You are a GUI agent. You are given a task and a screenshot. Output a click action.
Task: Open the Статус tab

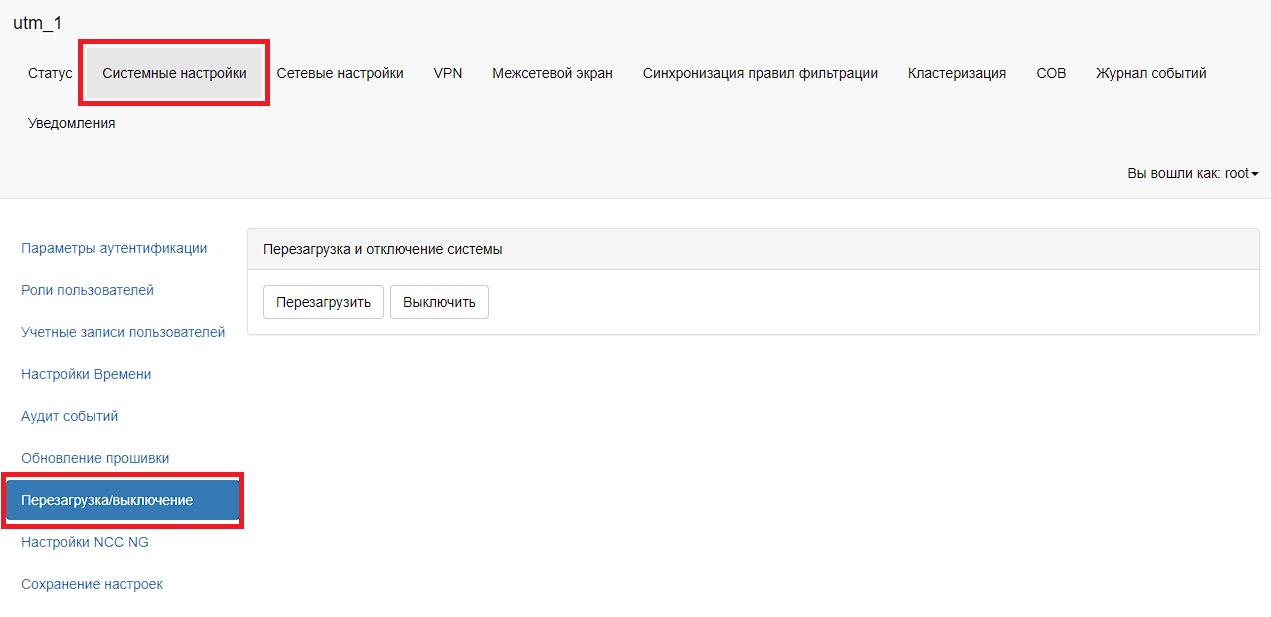pos(50,73)
